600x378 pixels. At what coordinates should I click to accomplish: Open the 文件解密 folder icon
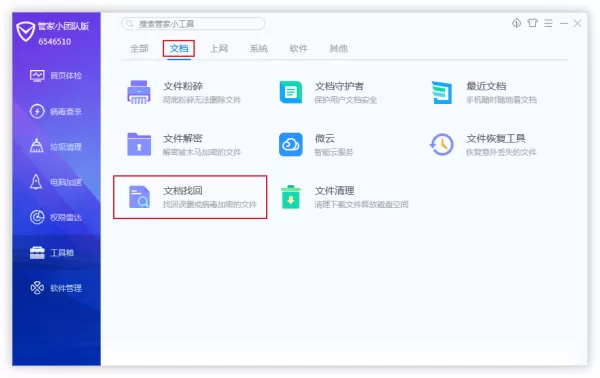[139, 144]
